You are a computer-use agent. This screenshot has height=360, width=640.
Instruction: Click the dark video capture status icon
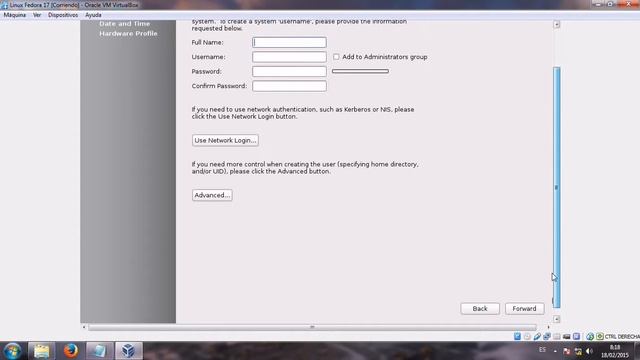(x=567, y=336)
